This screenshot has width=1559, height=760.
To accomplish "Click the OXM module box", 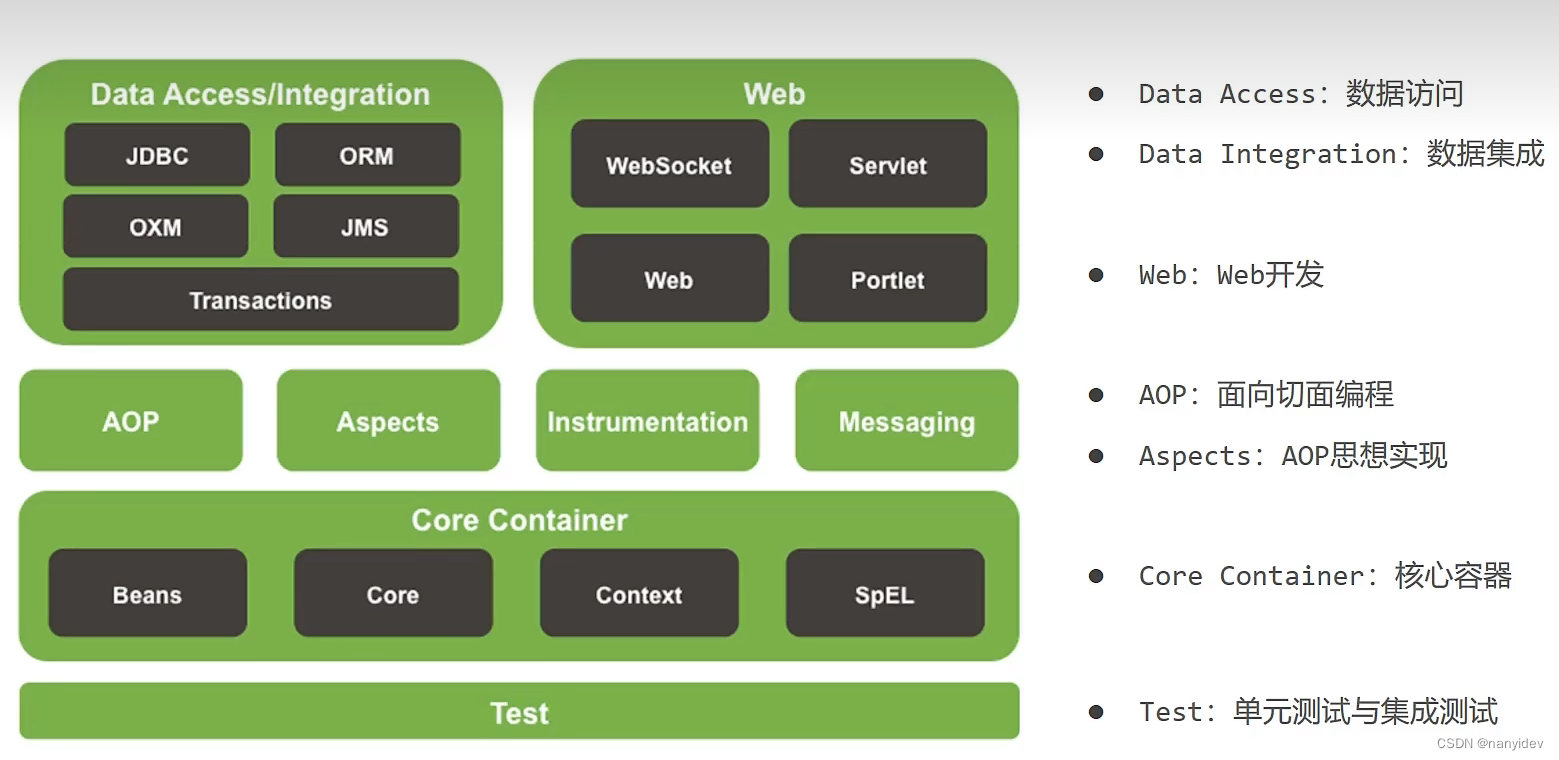I will pos(155,226).
